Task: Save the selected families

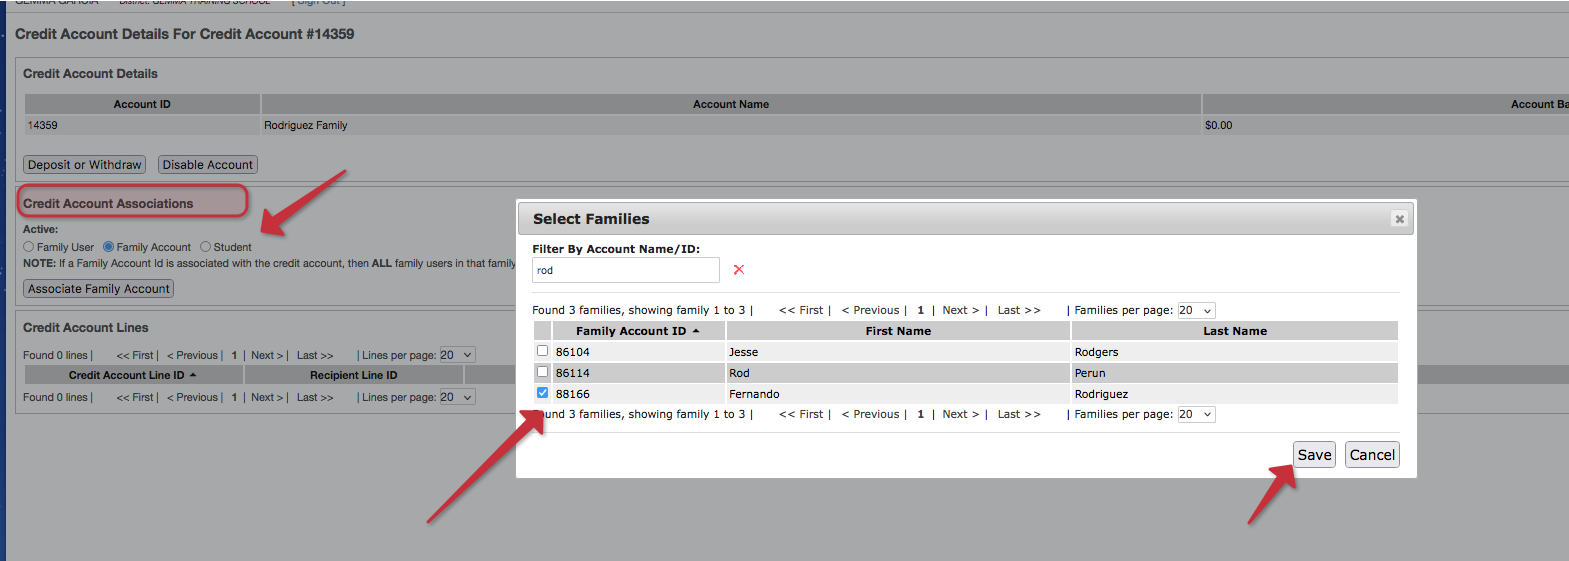Action: [1314, 455]
